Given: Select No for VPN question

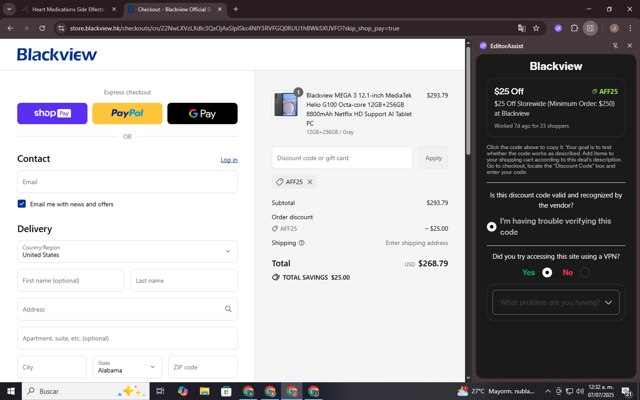Looking at the screenshot, I should 585,272.
